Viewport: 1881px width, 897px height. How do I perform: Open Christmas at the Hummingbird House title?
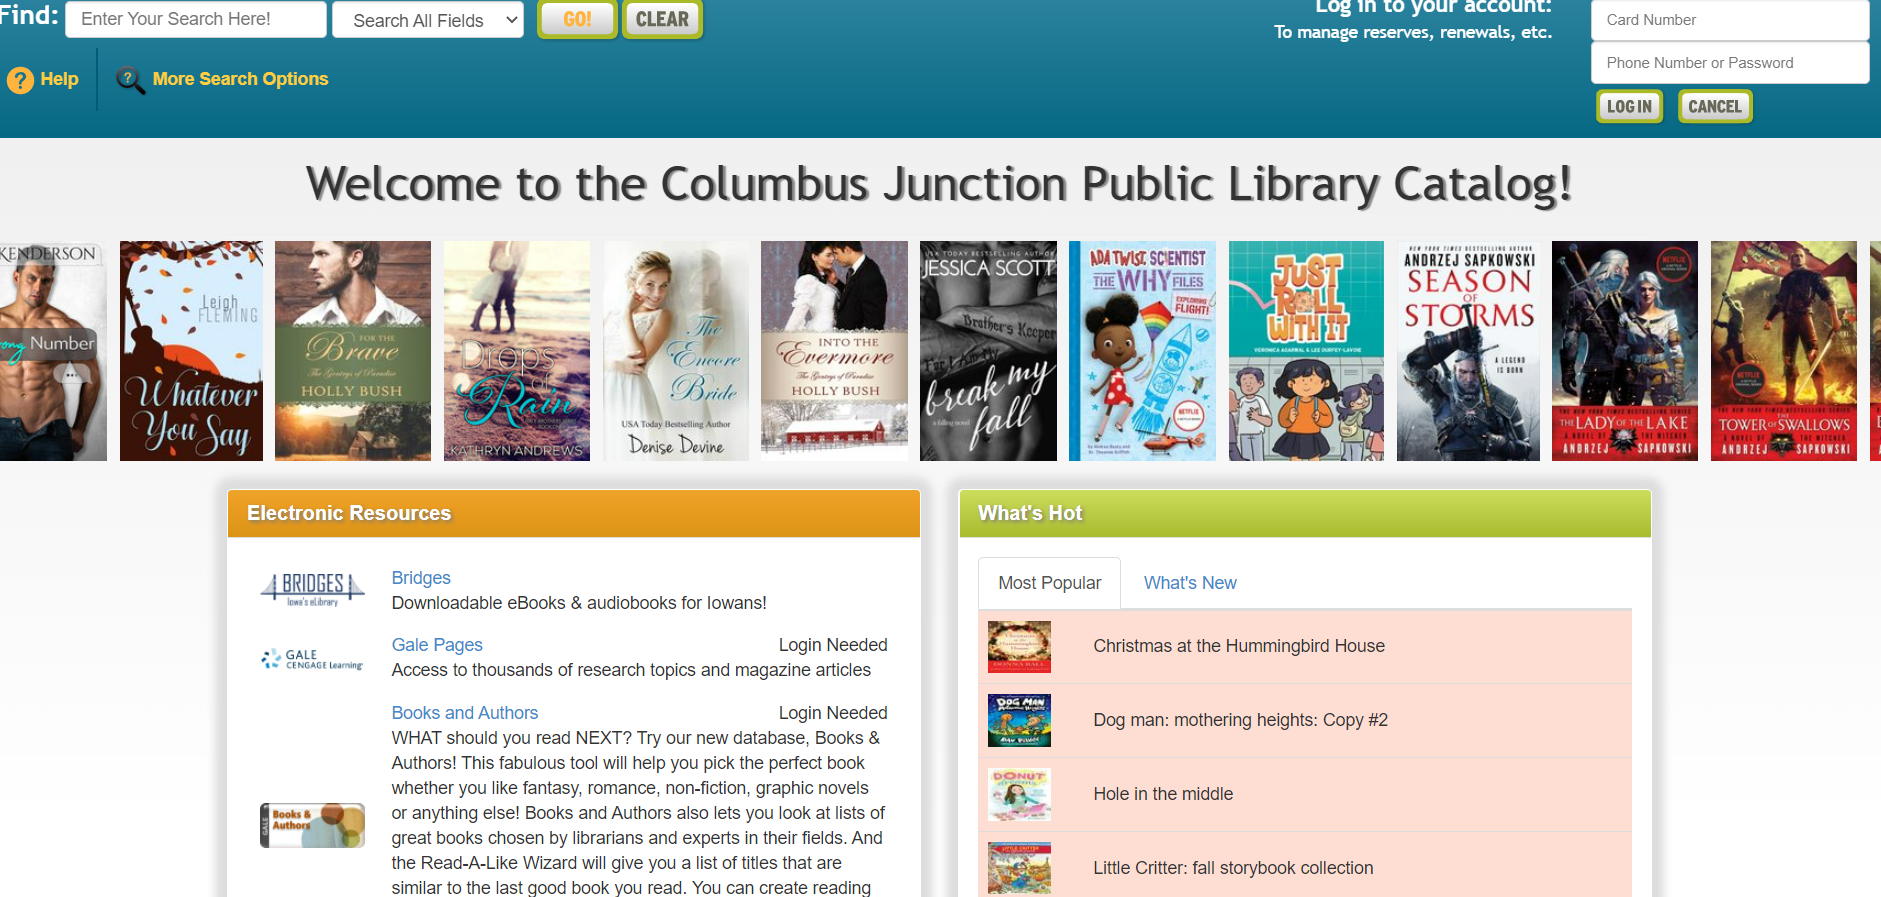(1239, 646)
